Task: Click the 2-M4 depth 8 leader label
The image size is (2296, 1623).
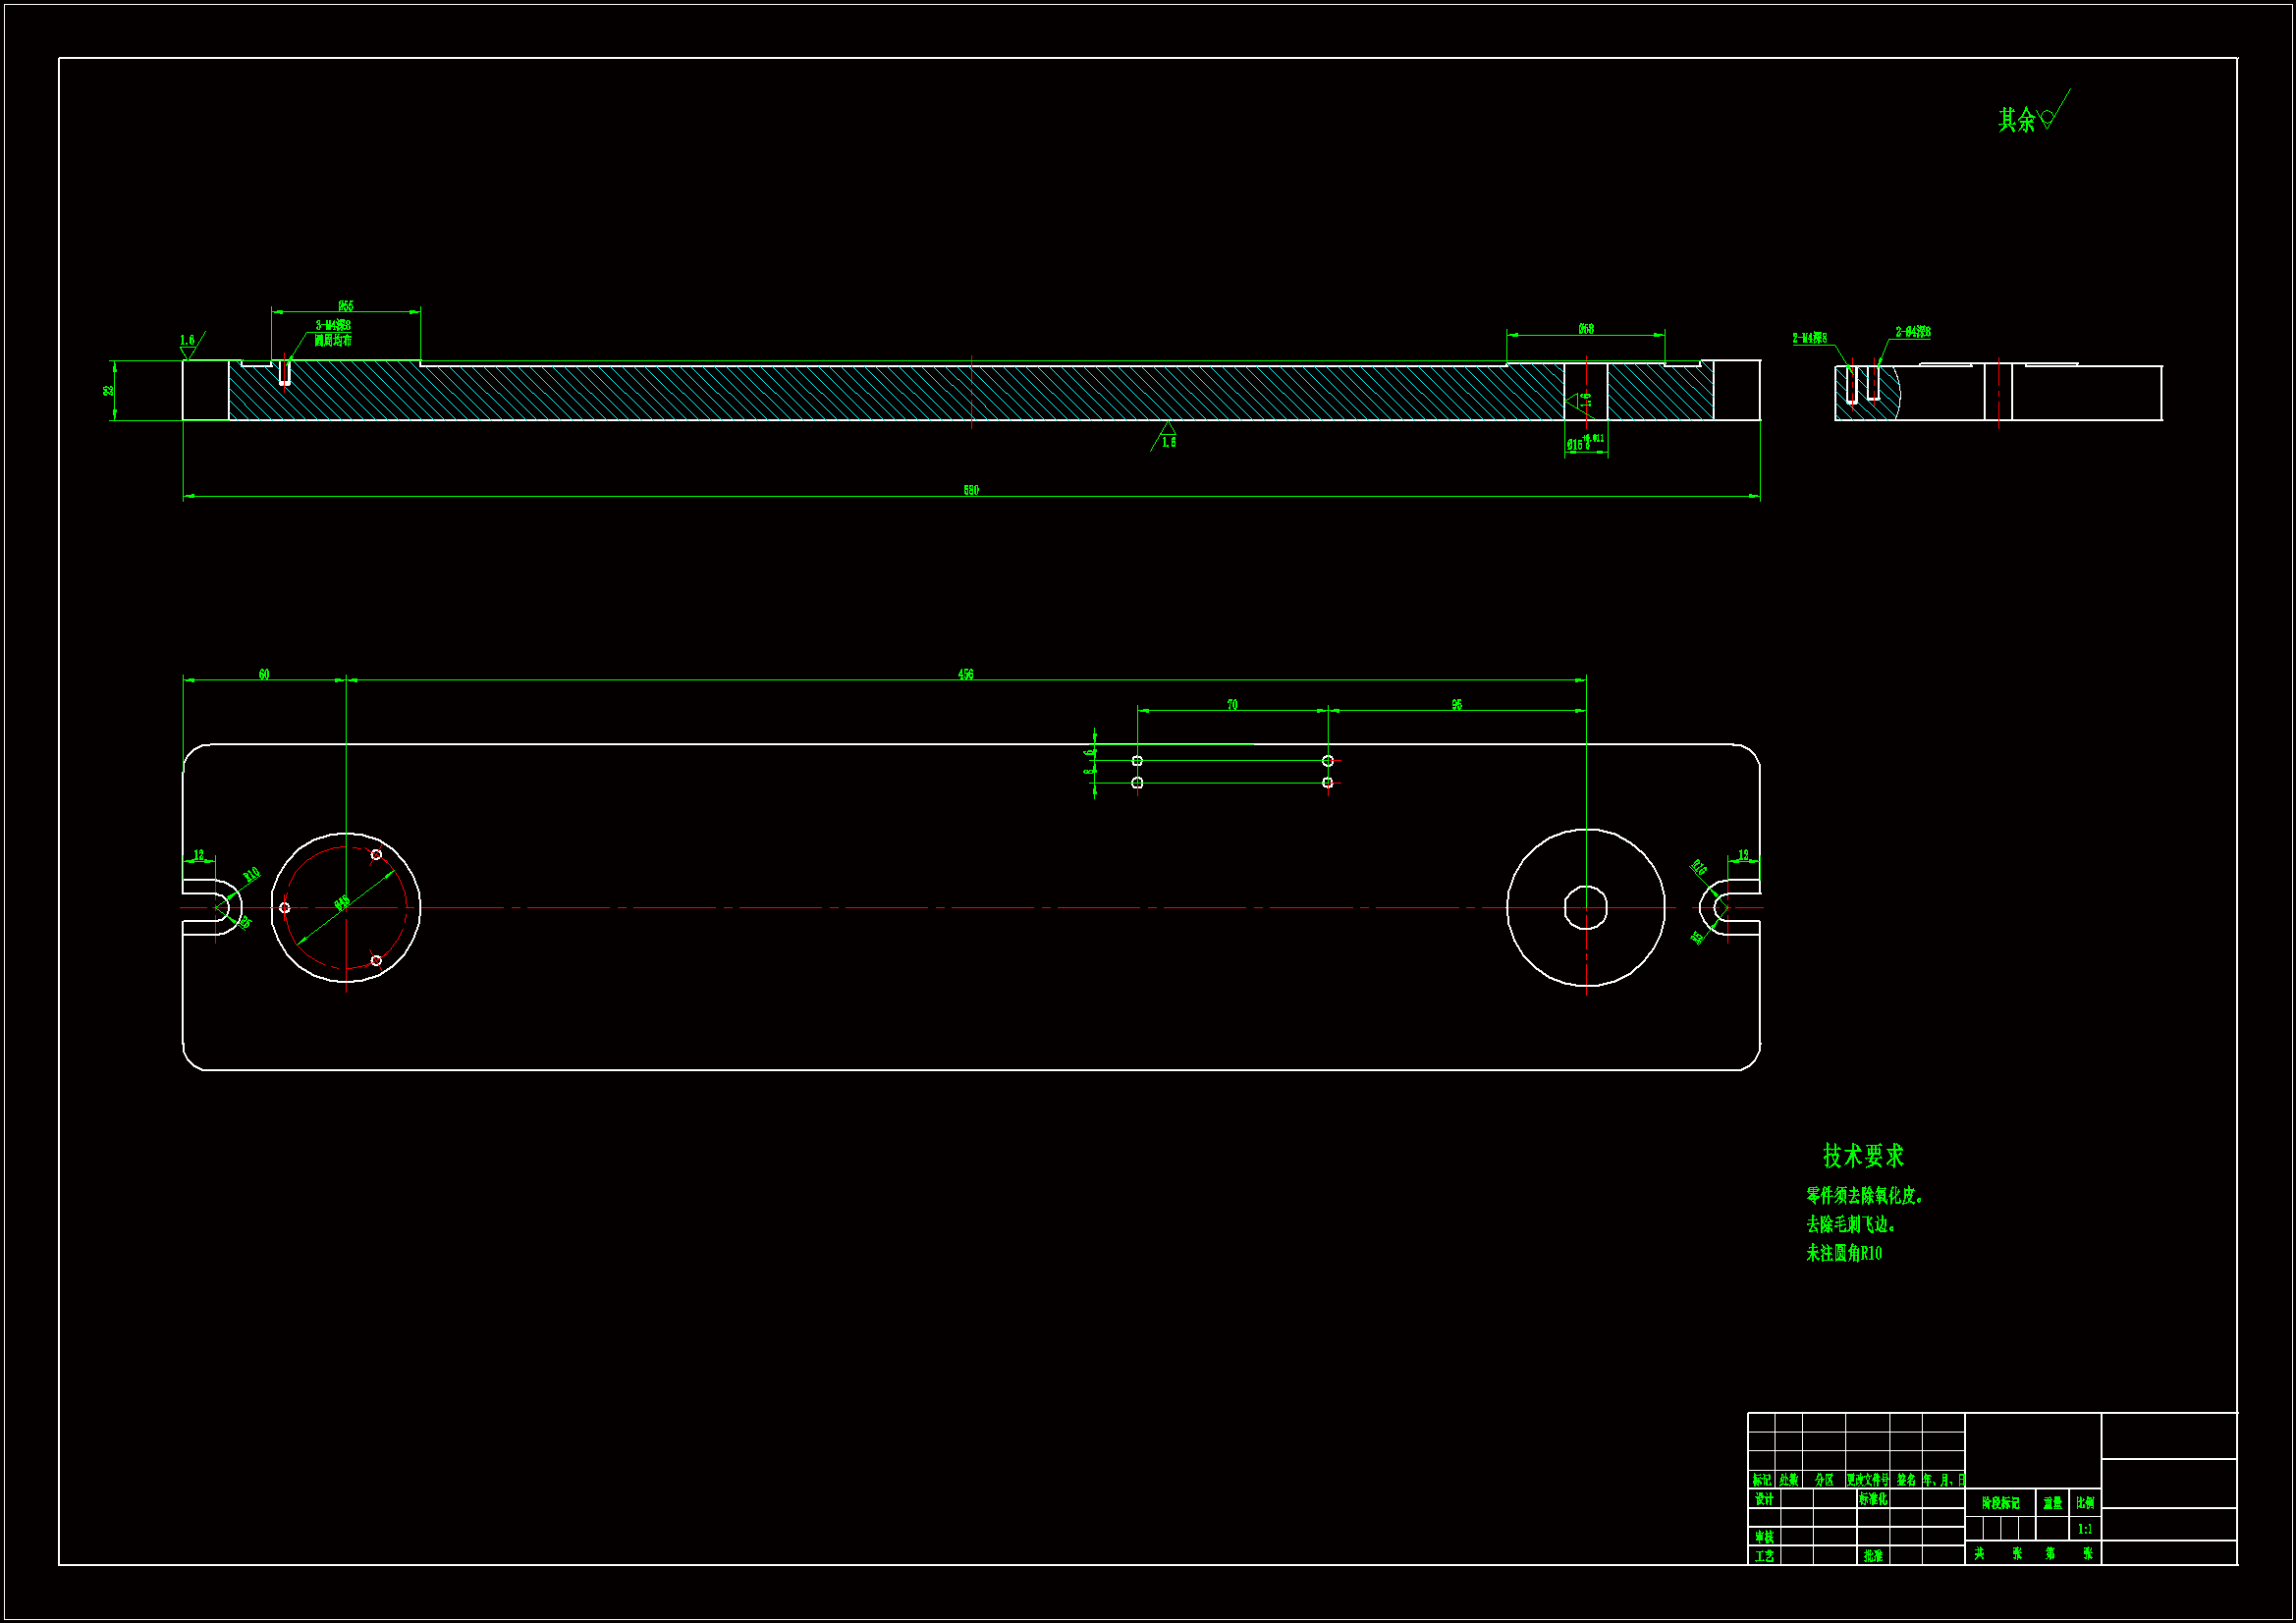Action: tap(1809, 338)
